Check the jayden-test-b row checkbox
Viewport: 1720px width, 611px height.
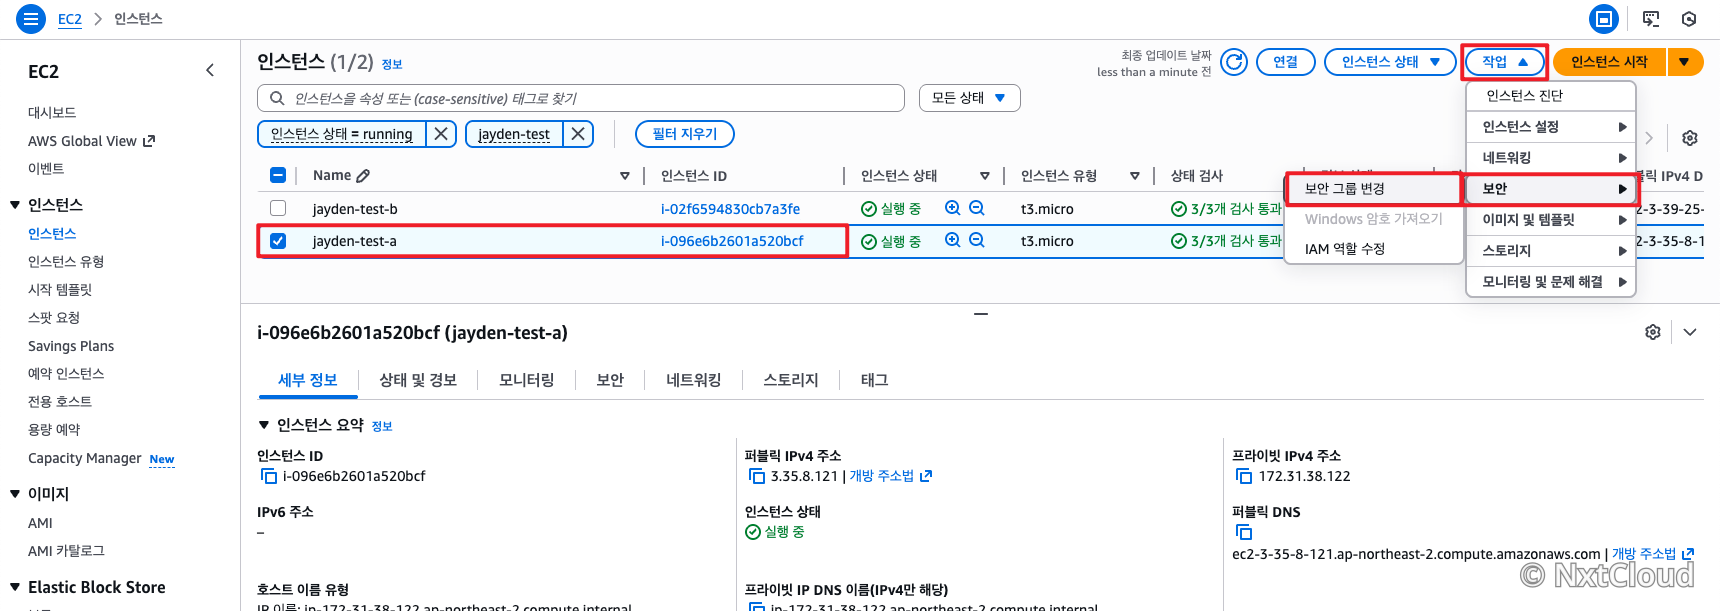tap(278, 208)
